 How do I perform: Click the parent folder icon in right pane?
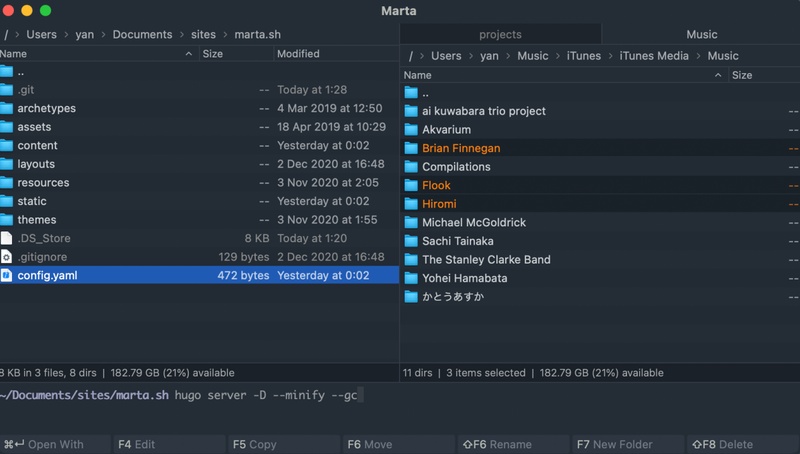(411, 93)
